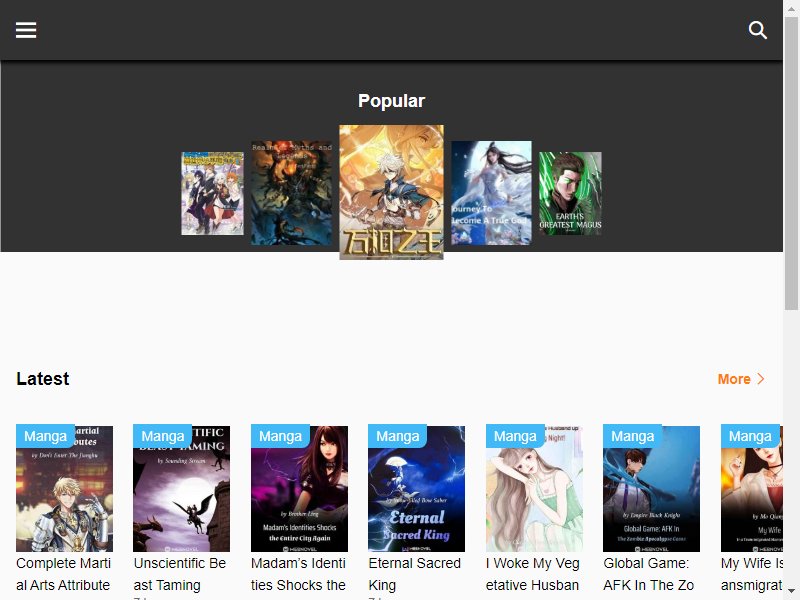800x600 pixels.
Task: Click title Complete Martial Arts Attribute
Action: tap(63, 574)
